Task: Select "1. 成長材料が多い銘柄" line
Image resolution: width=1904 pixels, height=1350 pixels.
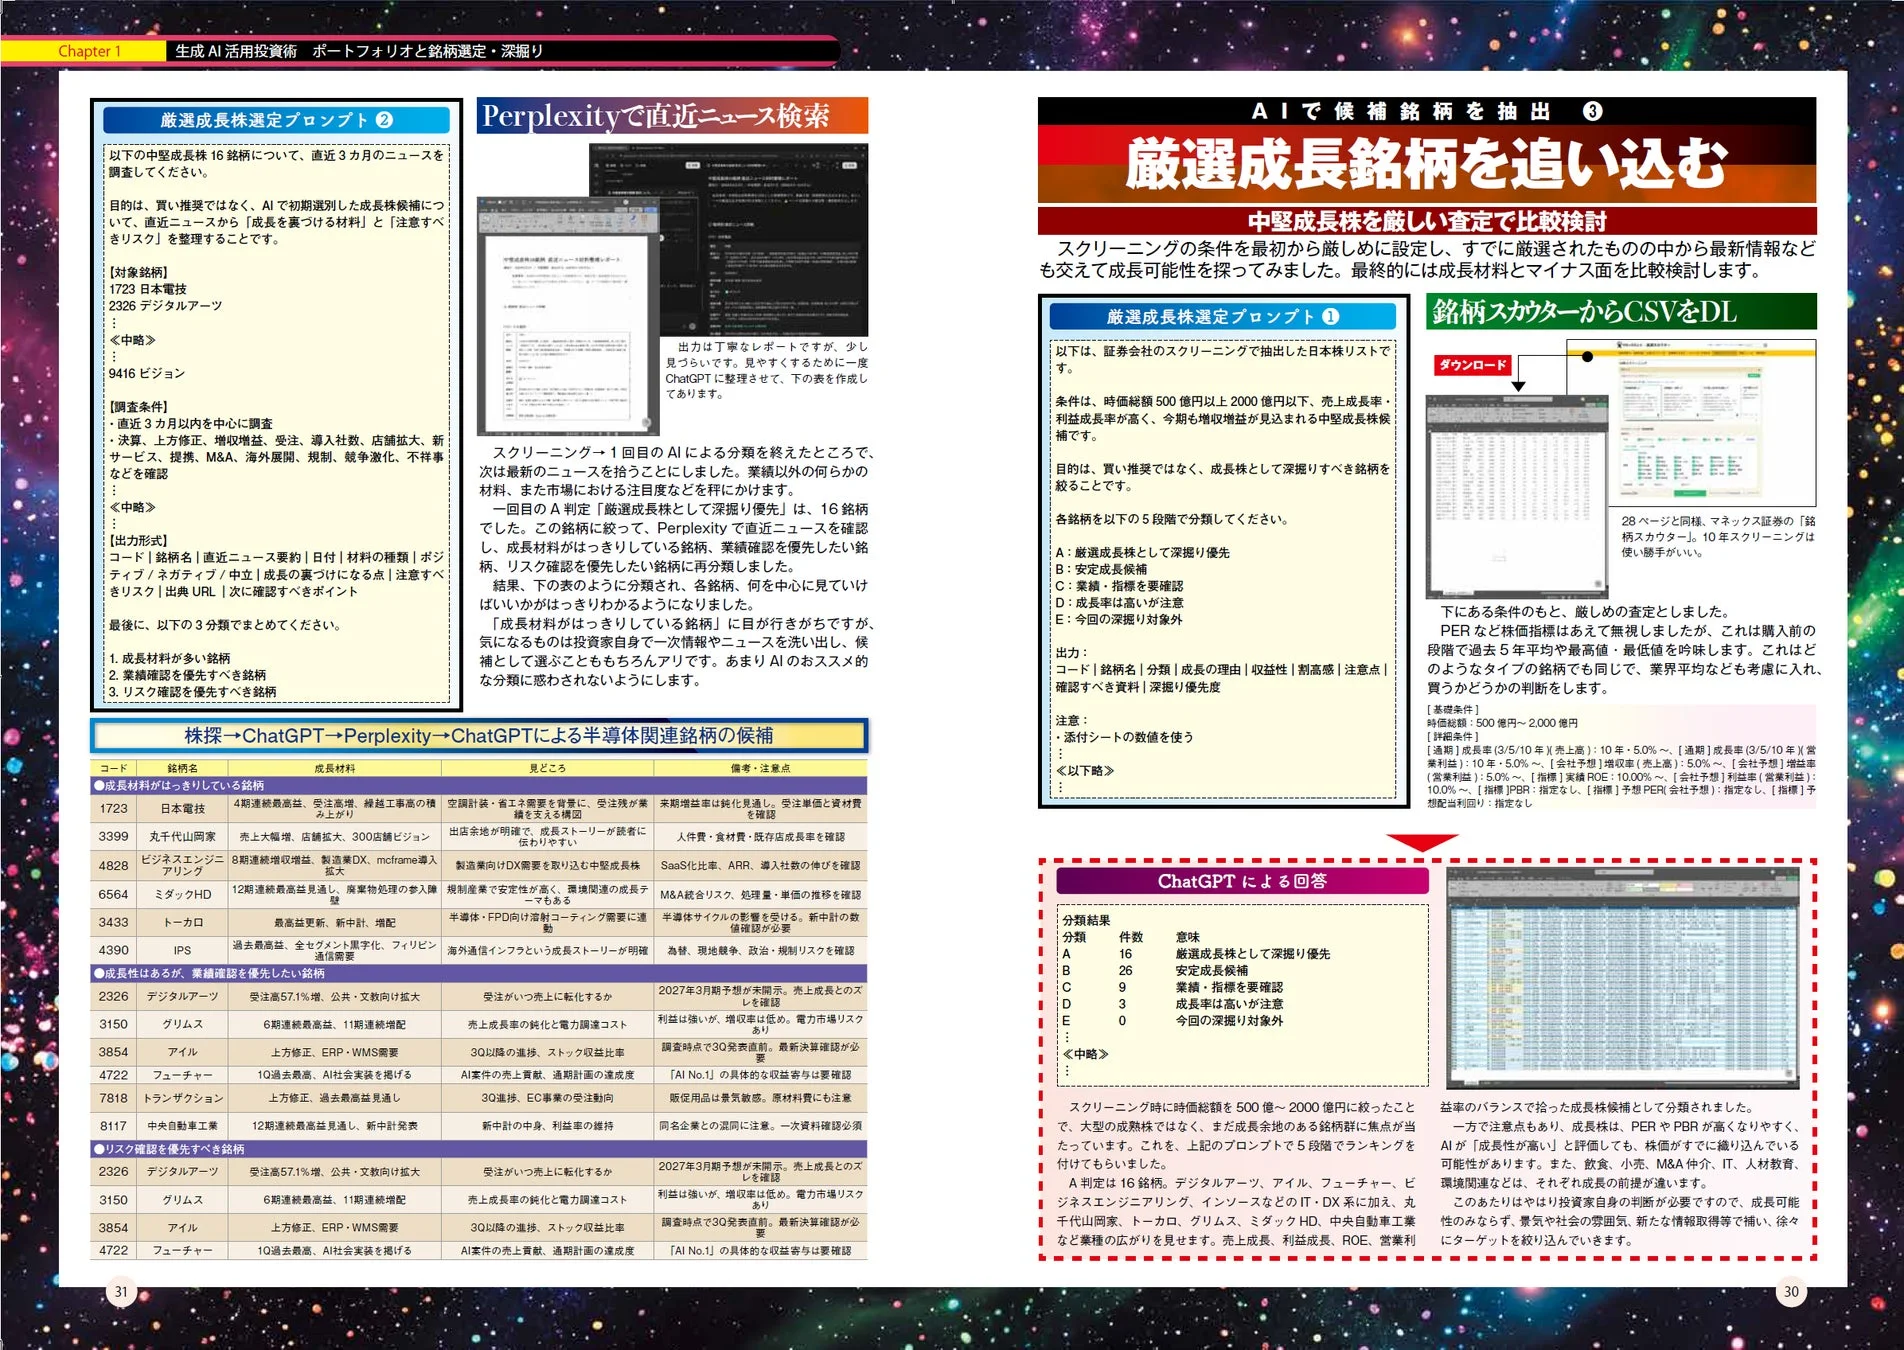Action: click(170, 659)
